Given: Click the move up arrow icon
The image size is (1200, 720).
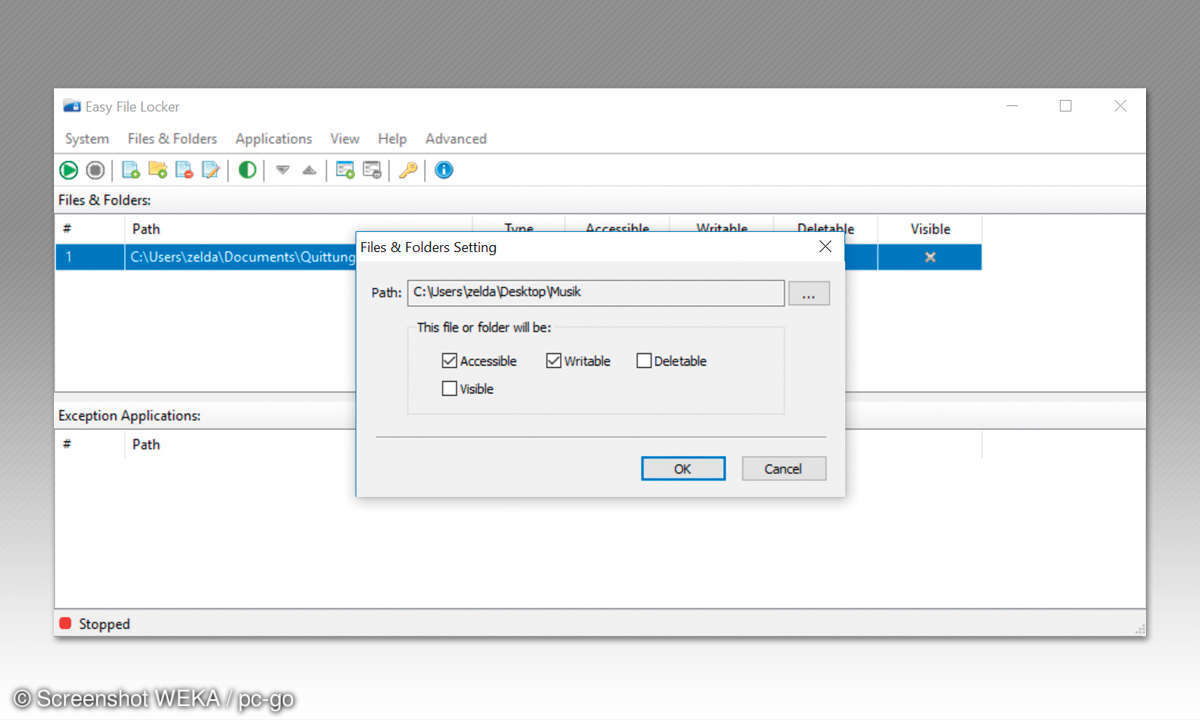Looking at the screenshot, I should pyautogui.click(x=309, y=171).
